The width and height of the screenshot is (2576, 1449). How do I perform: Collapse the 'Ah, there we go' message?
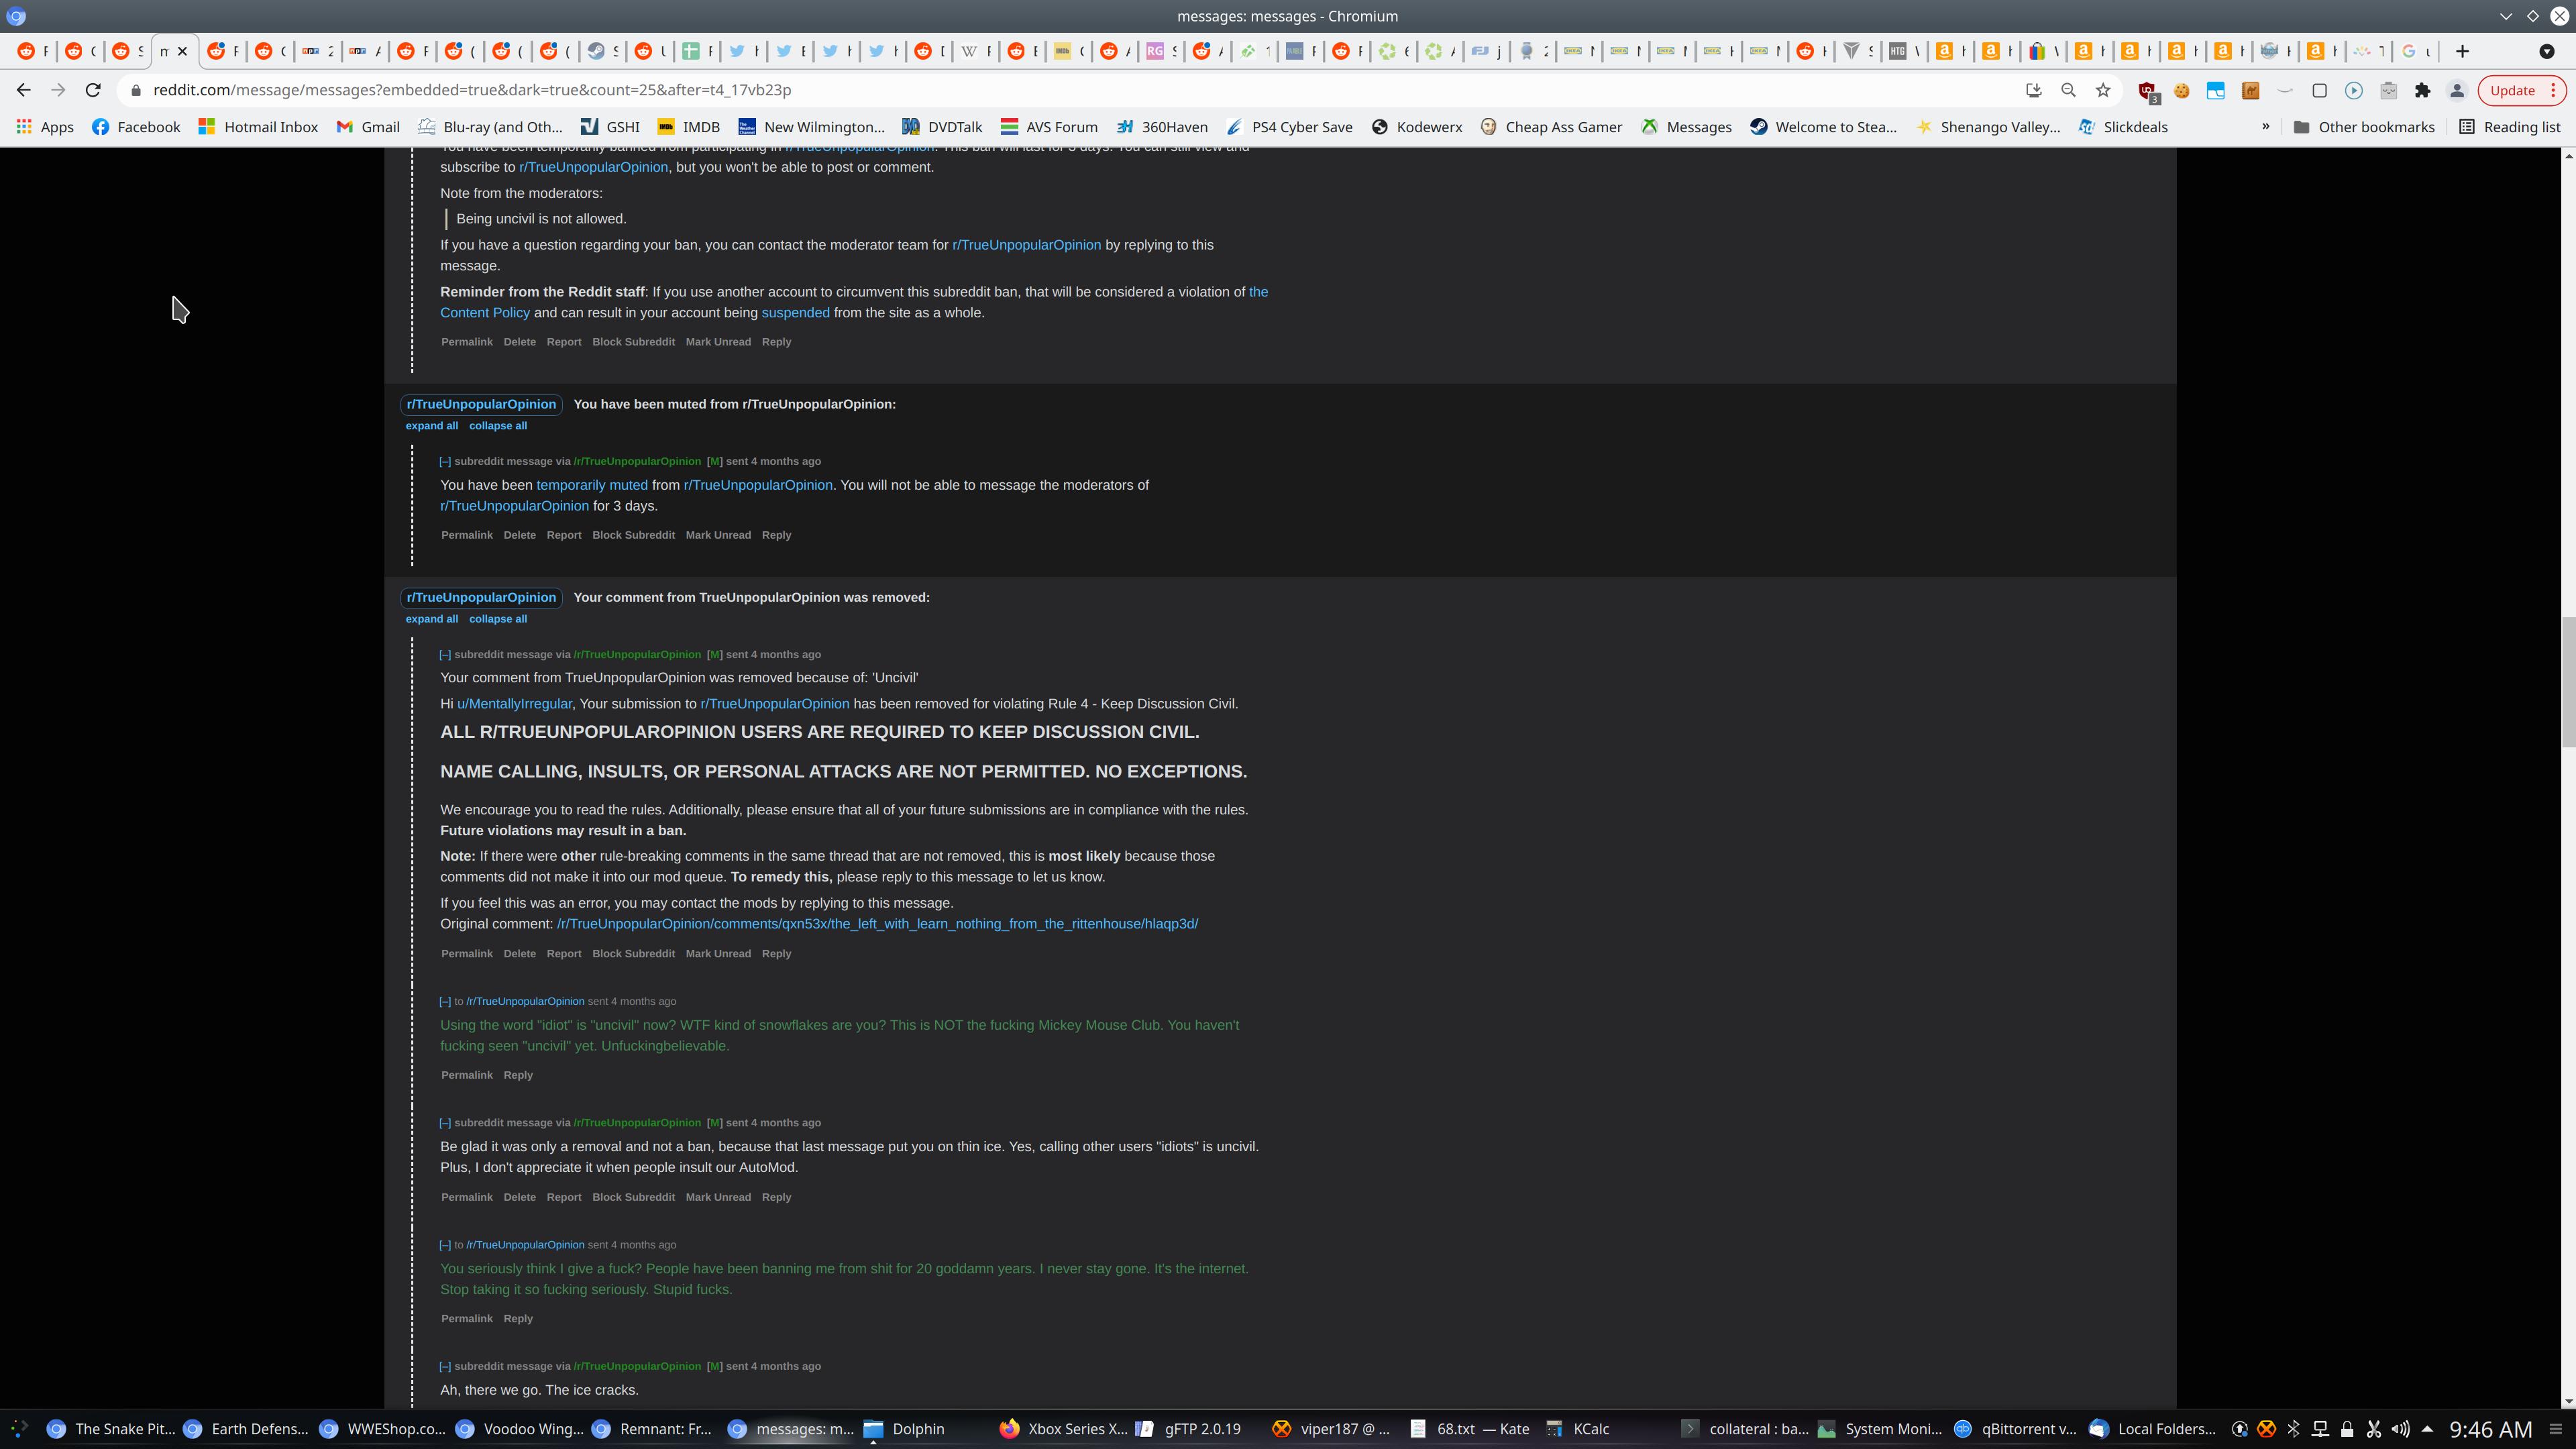(445, 1366)
